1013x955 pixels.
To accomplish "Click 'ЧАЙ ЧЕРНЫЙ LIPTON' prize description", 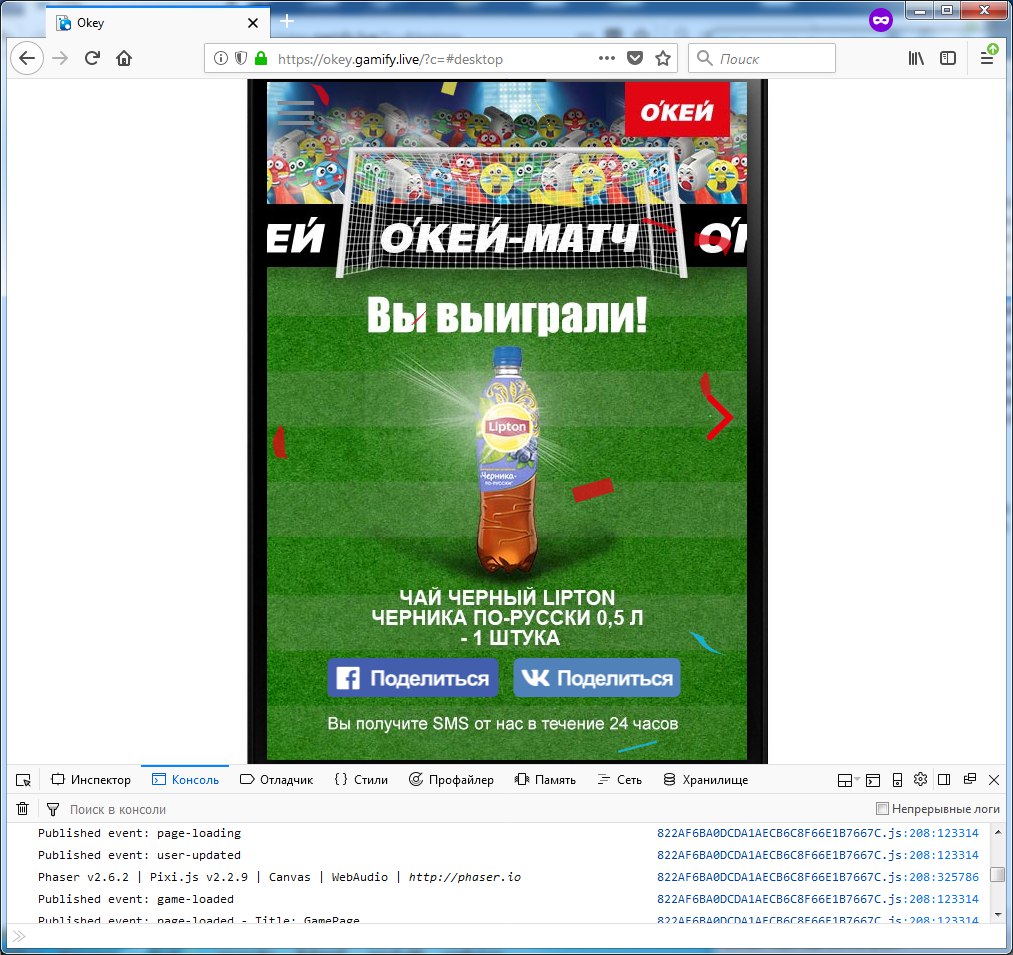I will pos(507,617).
